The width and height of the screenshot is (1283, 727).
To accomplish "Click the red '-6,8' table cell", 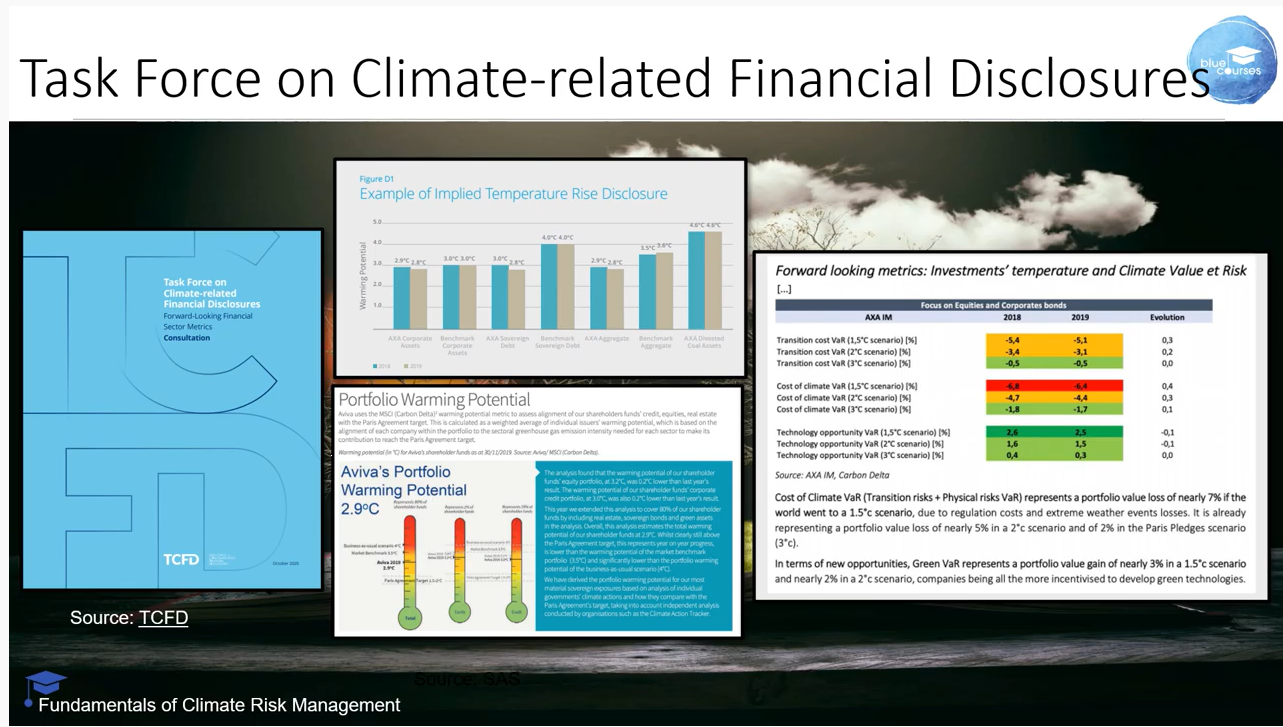I will coord(1013,386).
